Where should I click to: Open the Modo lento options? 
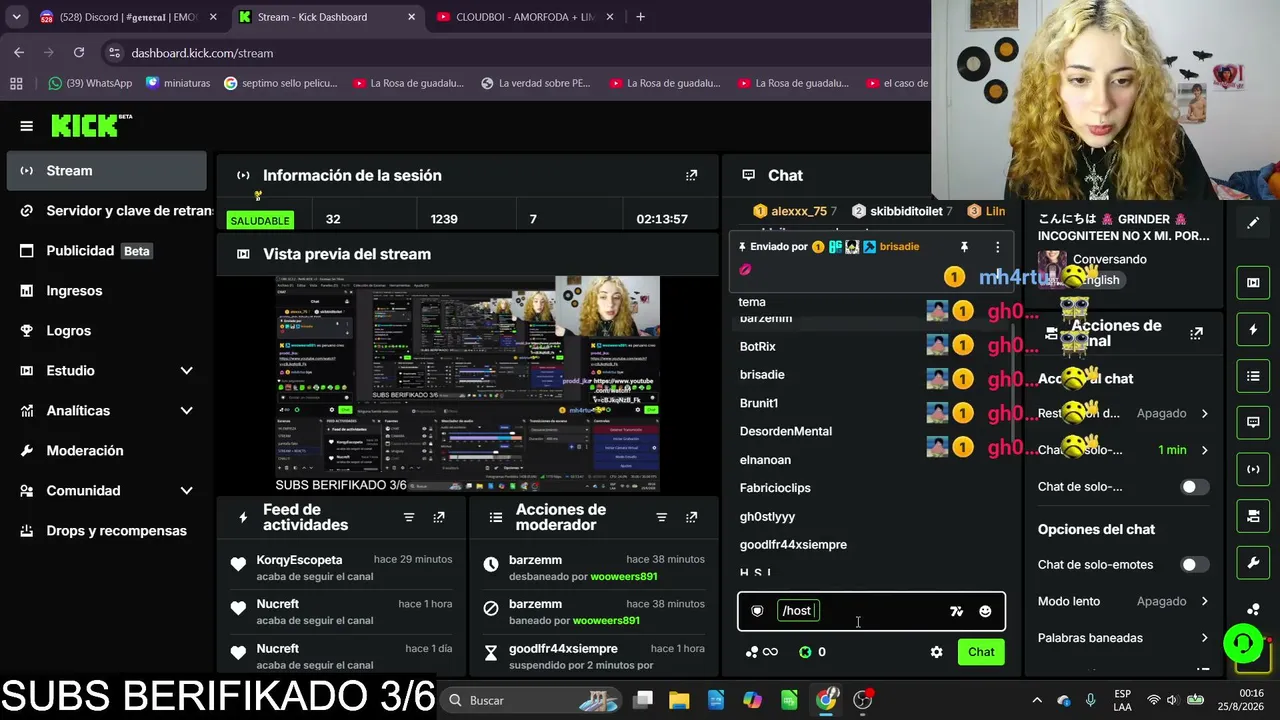coord(1123,601)
